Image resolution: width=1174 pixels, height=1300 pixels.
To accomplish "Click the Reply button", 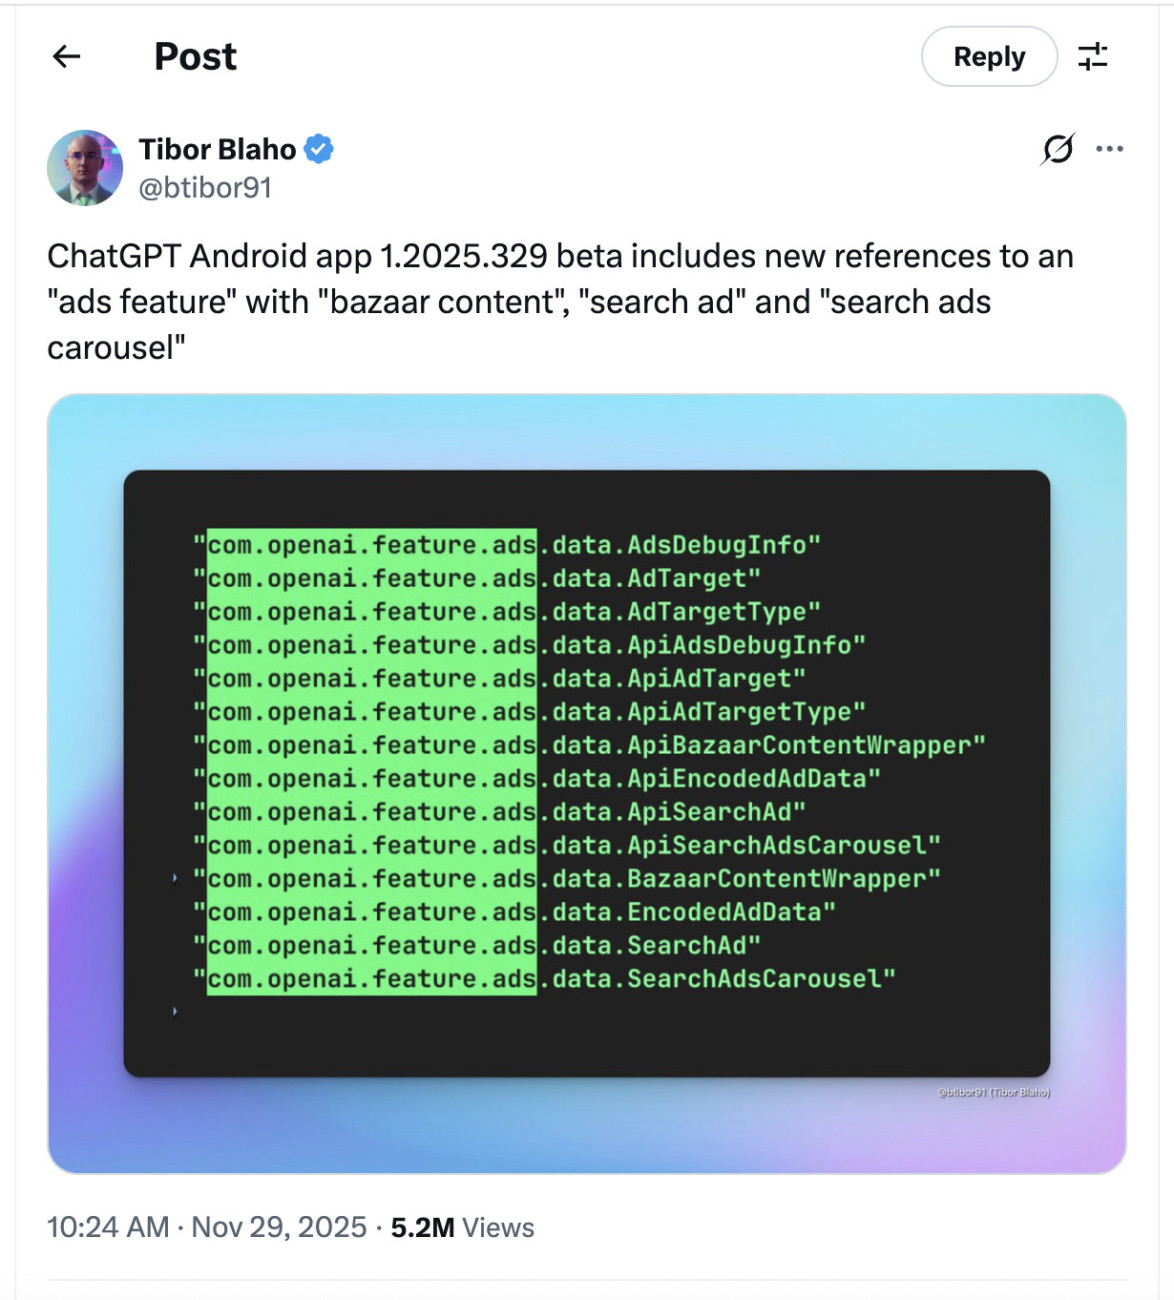I will (x=988, y=57).
